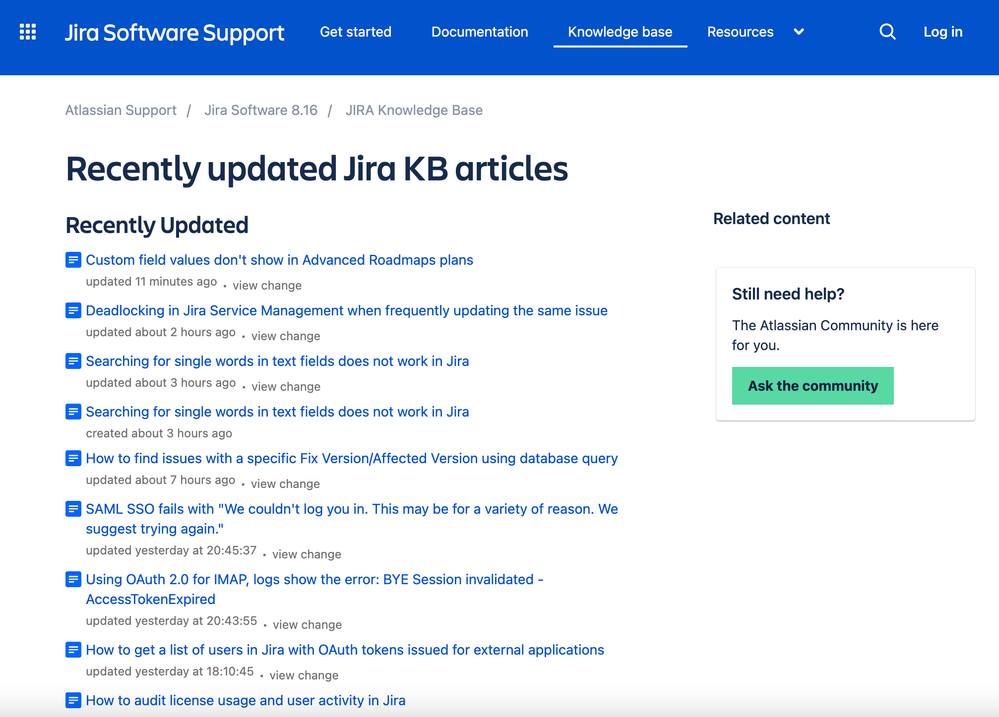Open the Get started menu item
999x717 pixels.
(x=356, y=32)
